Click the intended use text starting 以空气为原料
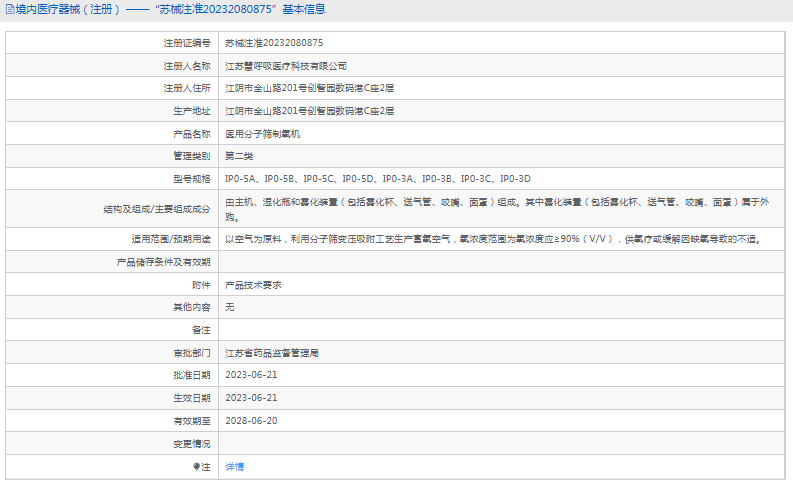The image size is (793, 482). click(494, 239)
